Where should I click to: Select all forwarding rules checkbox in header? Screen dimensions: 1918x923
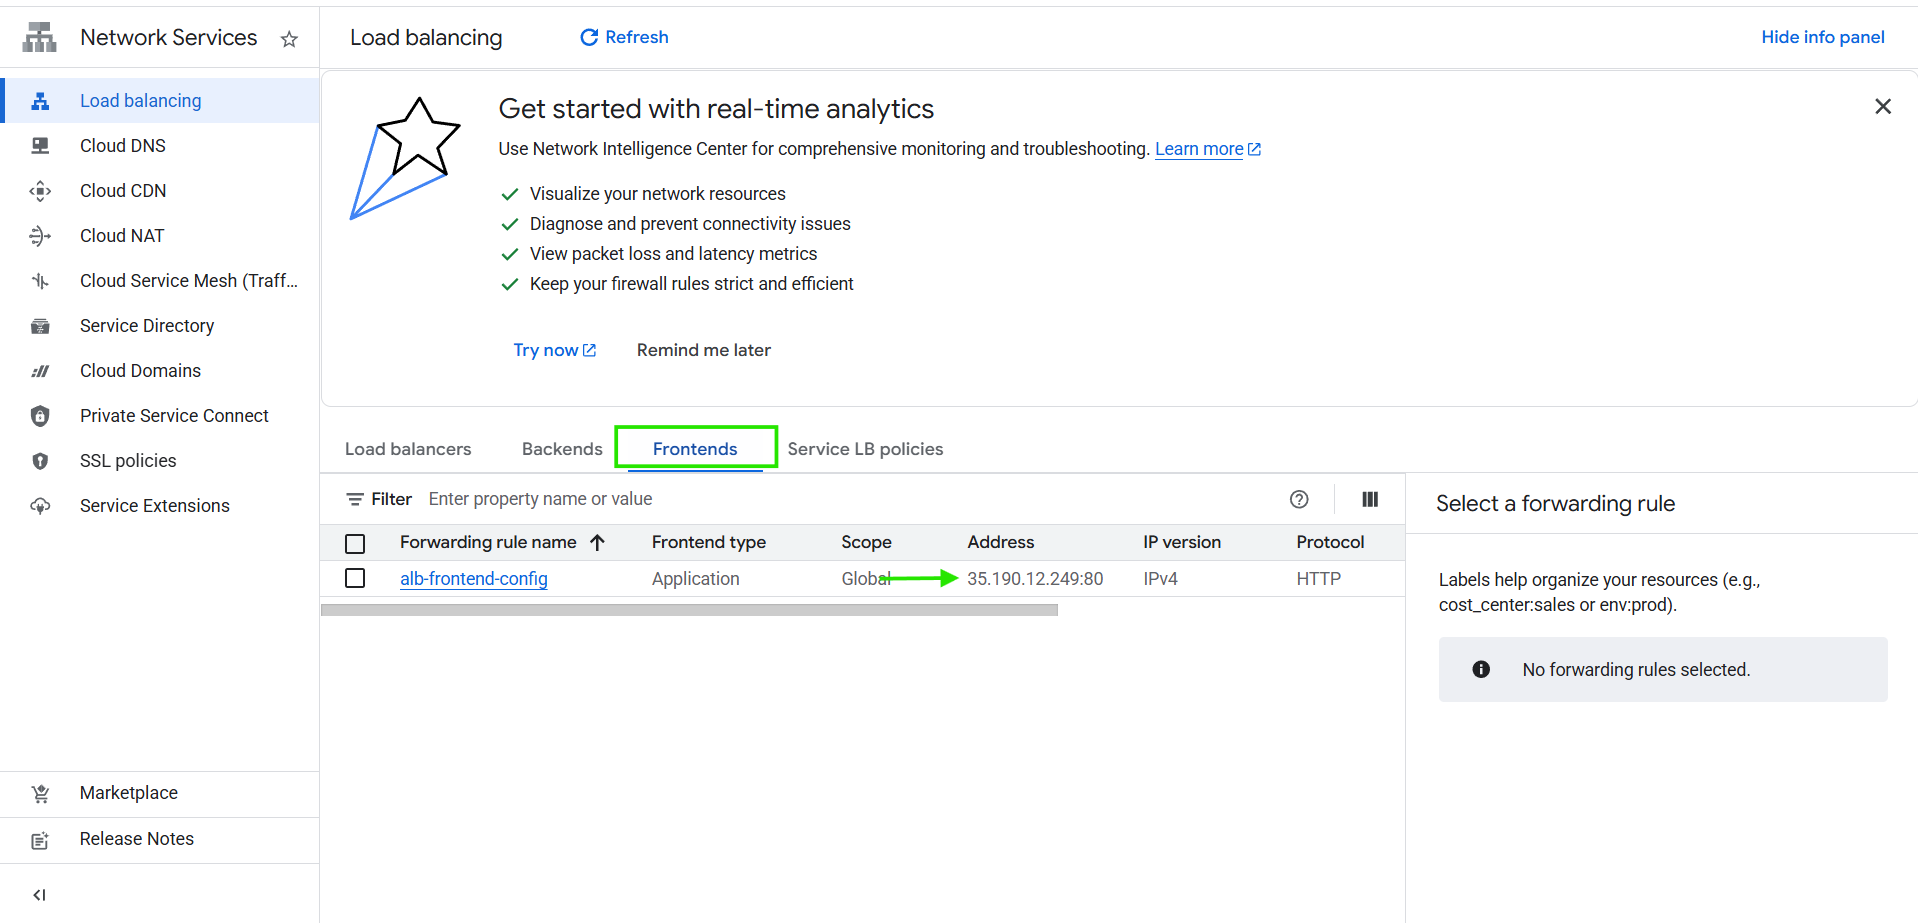coord(355,543)
